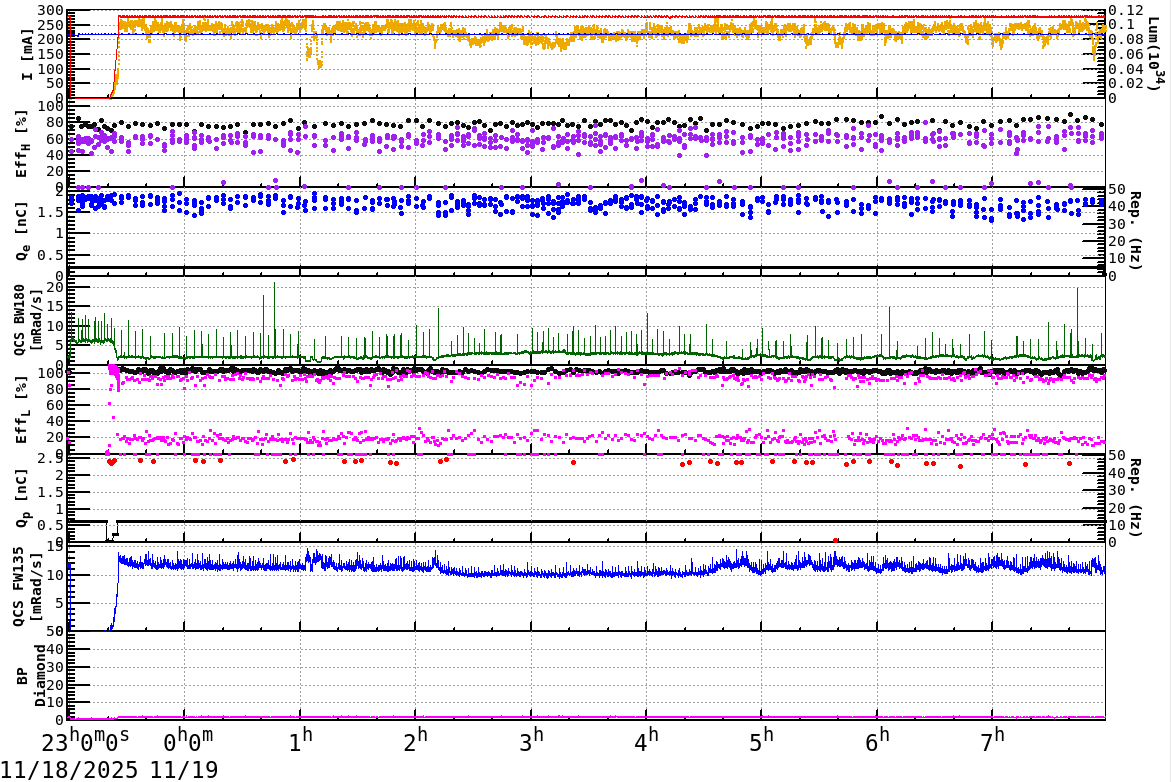The width and height of the screenshot is (1172, 782).
Task: Click the blue rising edge in QCS FW135 plot
Action: (115, 592)
